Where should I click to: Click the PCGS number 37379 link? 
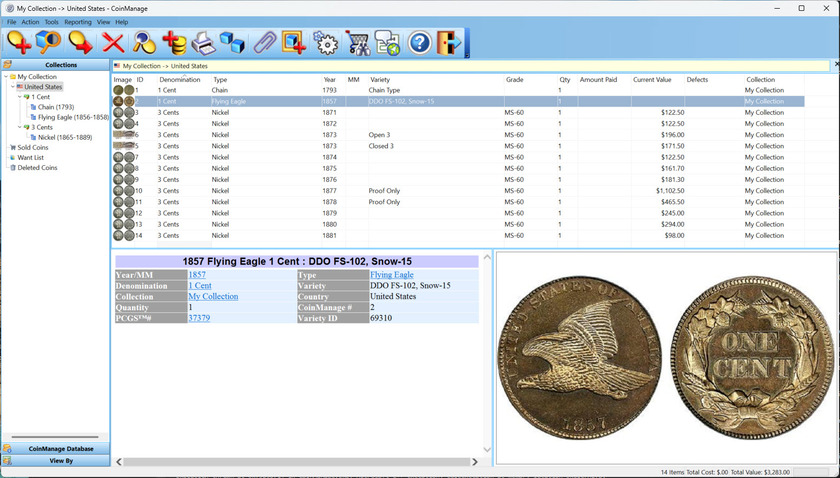(201, 318)
